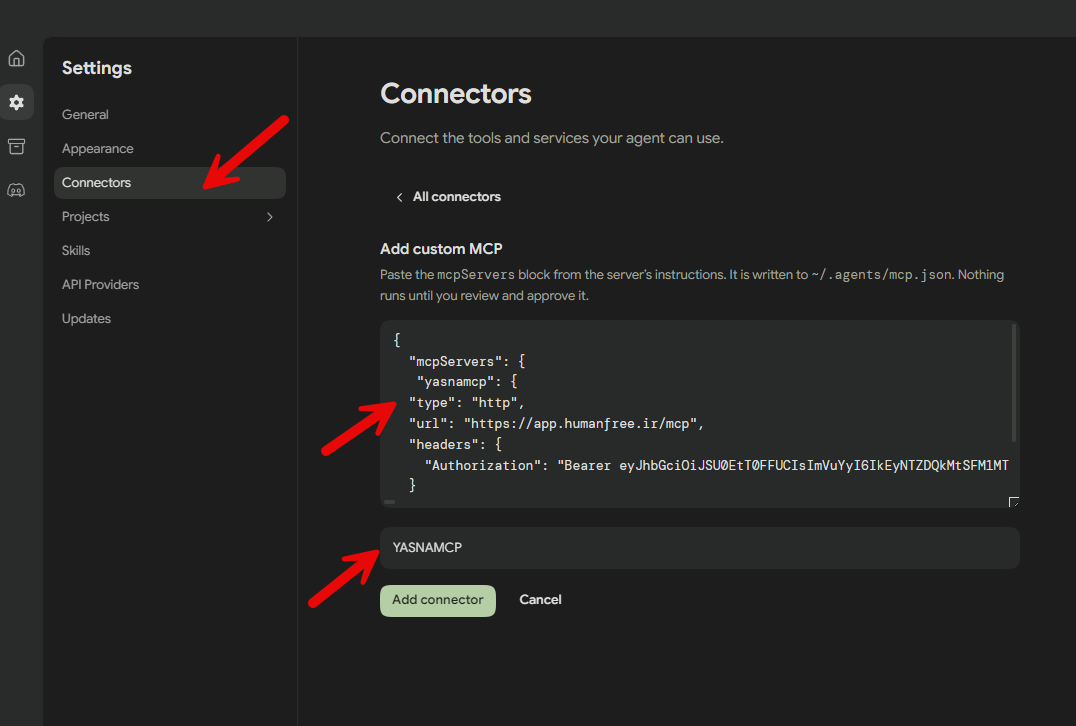Click the "Settings" sidebar heading
1076x726 pixels.
97,68
